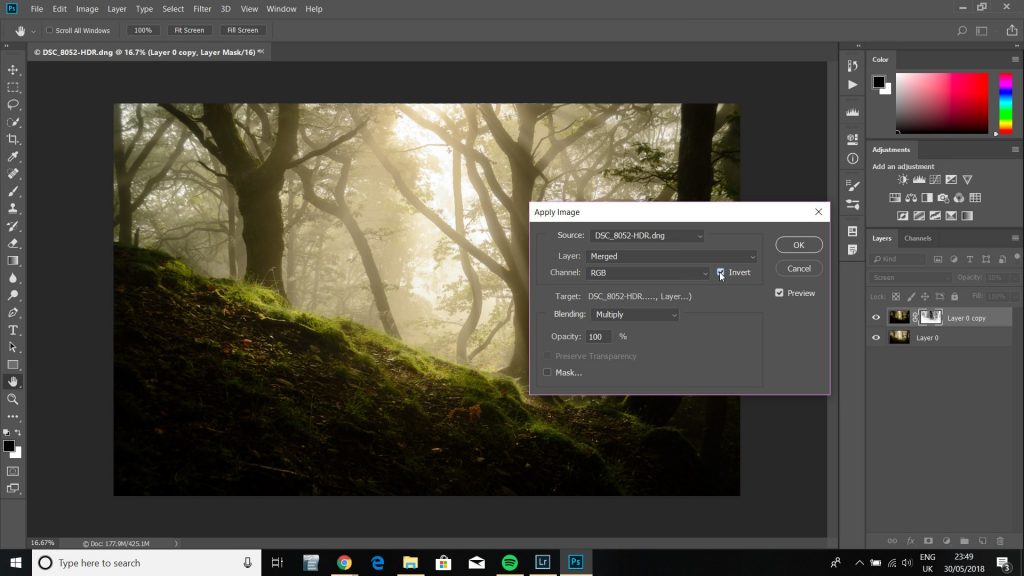Image resolution: width=1024 pixels, height=576 pixels.
Task: Open the Filter menu
Action: click(201, 9)
